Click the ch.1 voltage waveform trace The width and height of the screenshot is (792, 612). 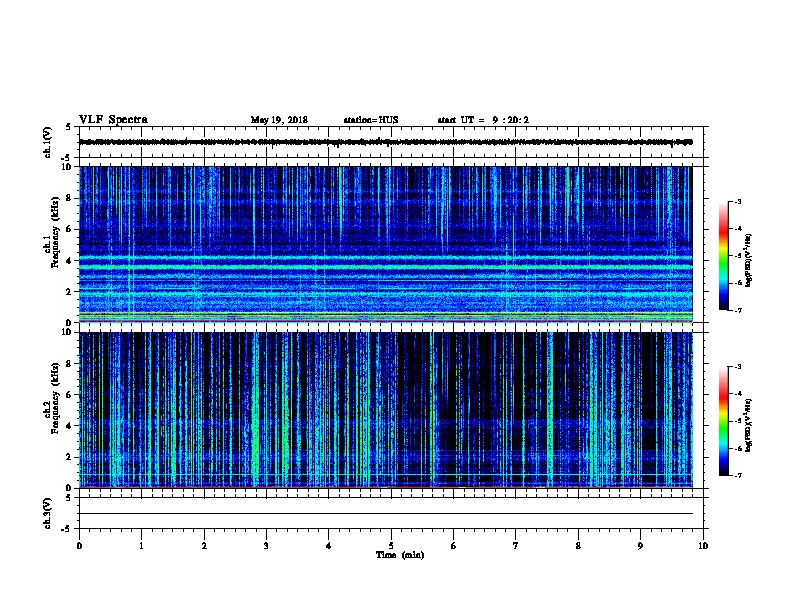point(386,142)
